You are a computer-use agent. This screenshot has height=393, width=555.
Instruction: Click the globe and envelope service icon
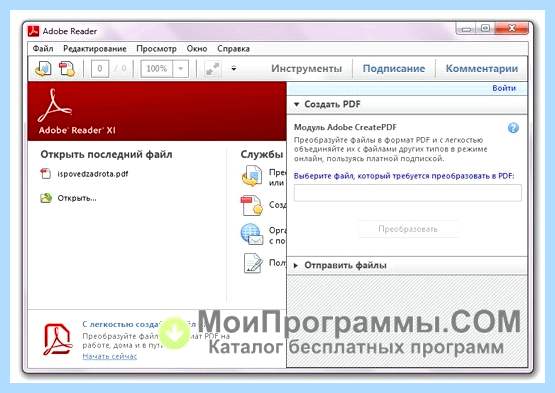tap(252, 234)
